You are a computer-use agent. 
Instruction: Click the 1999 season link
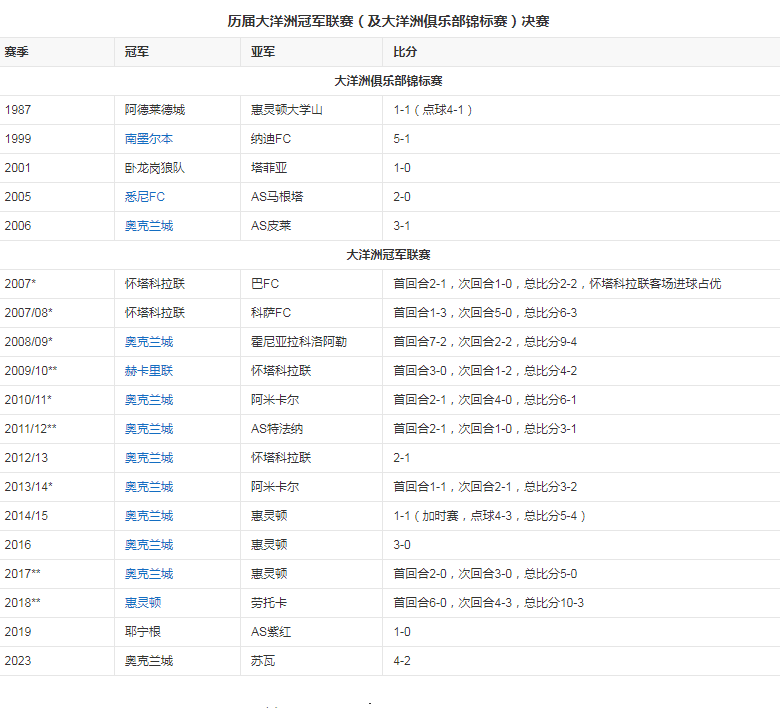tap(18, 139)
